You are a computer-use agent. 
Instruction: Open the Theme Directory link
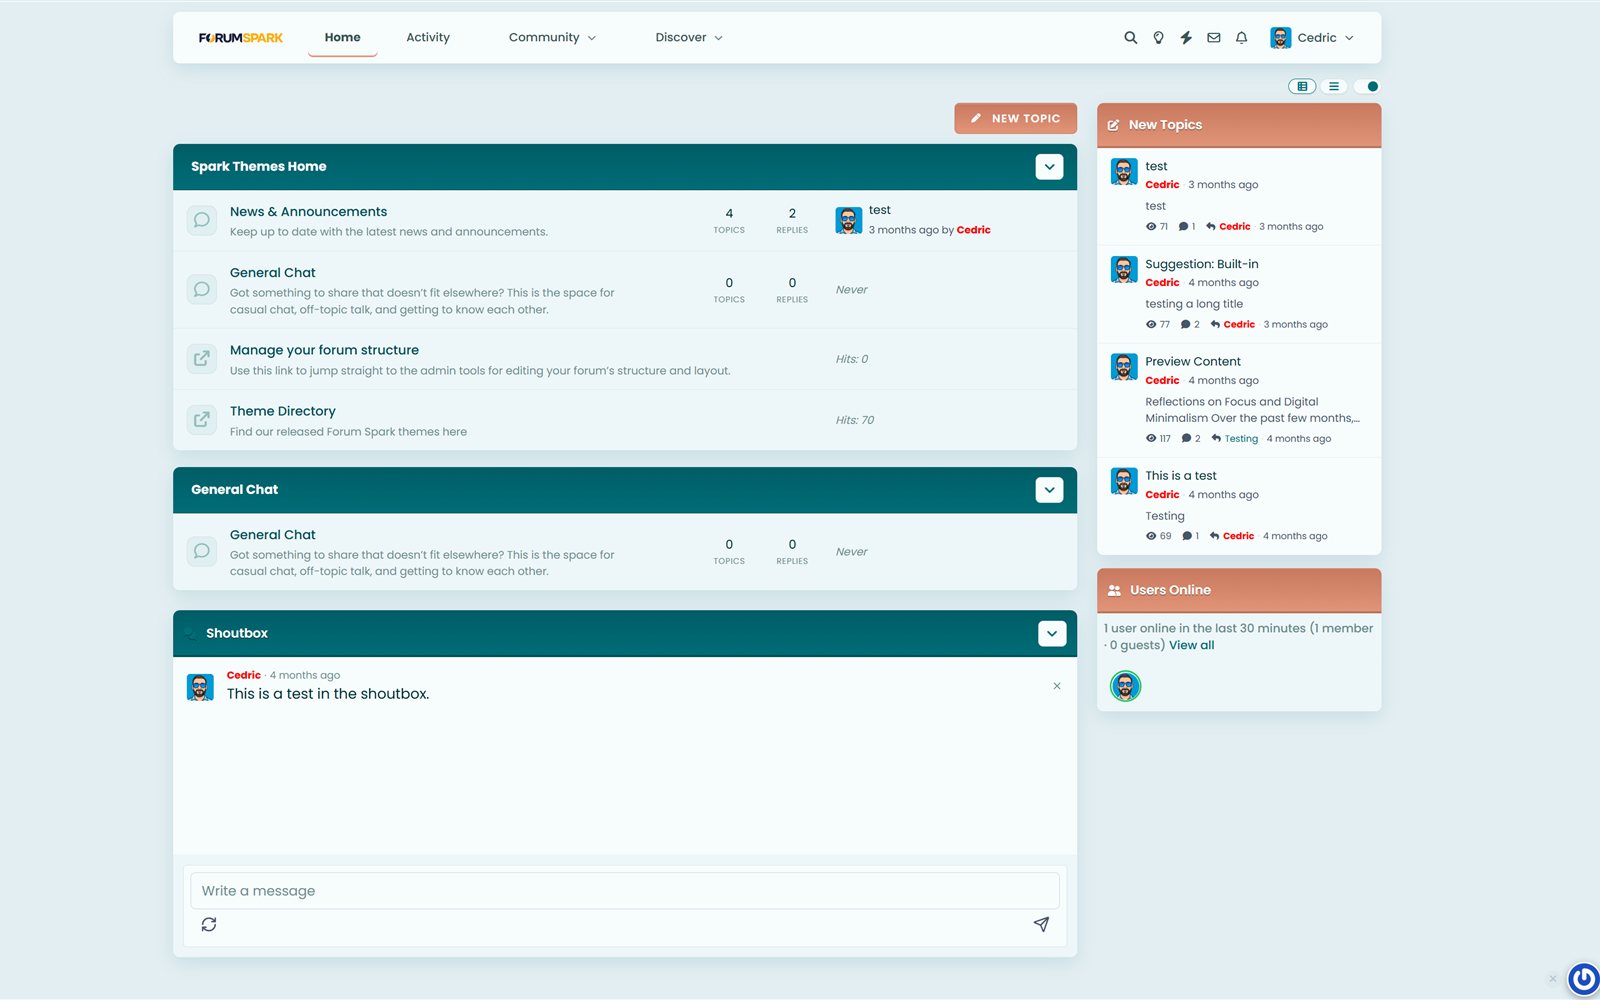pos(282,411)
